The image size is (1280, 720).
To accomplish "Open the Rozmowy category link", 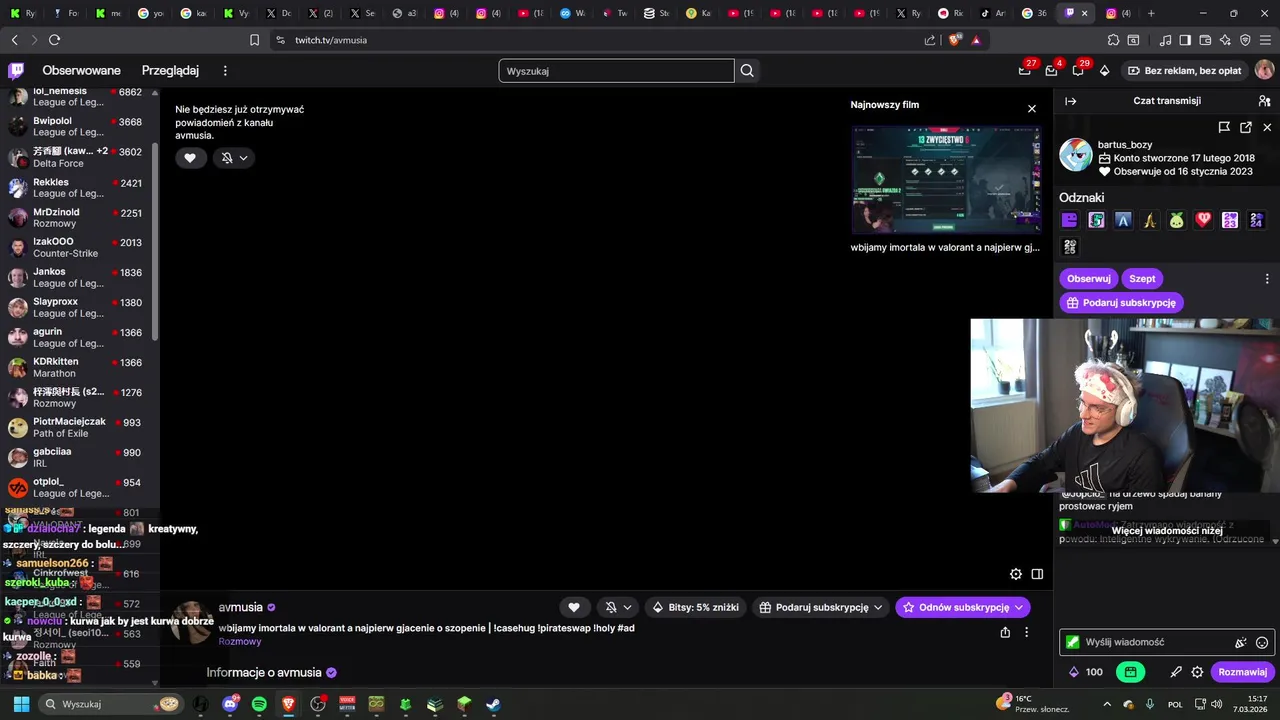I will point(240,642).
